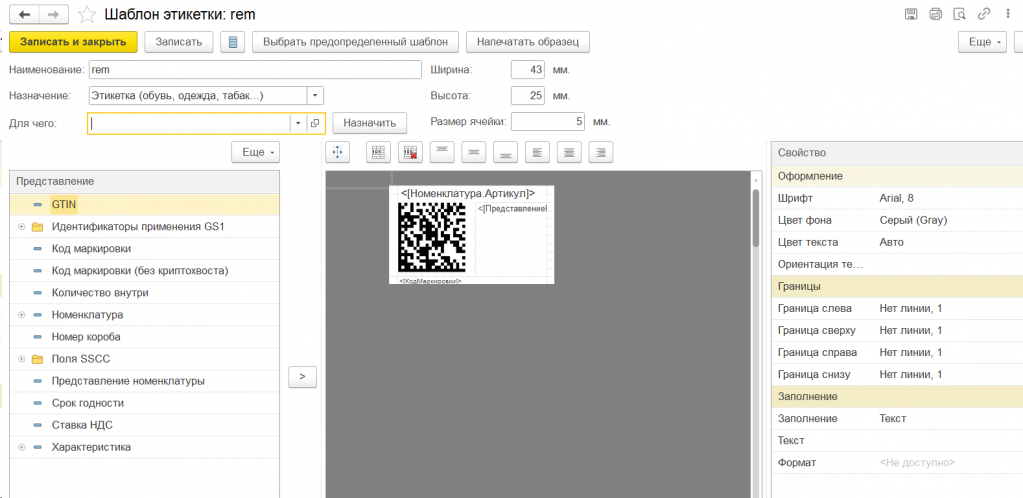
Task: Select GTIN in the field list
Action: coord(144,205)
